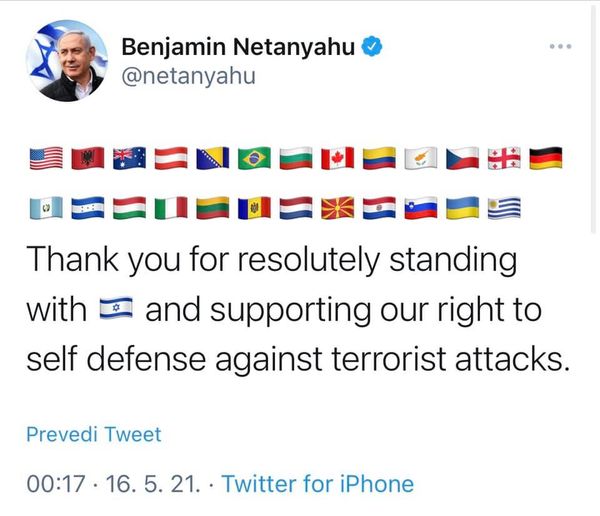Click the Georgia five-cross flag emoji
The image size is (600, 516).
pyautogui.click(x=503, y=158)
